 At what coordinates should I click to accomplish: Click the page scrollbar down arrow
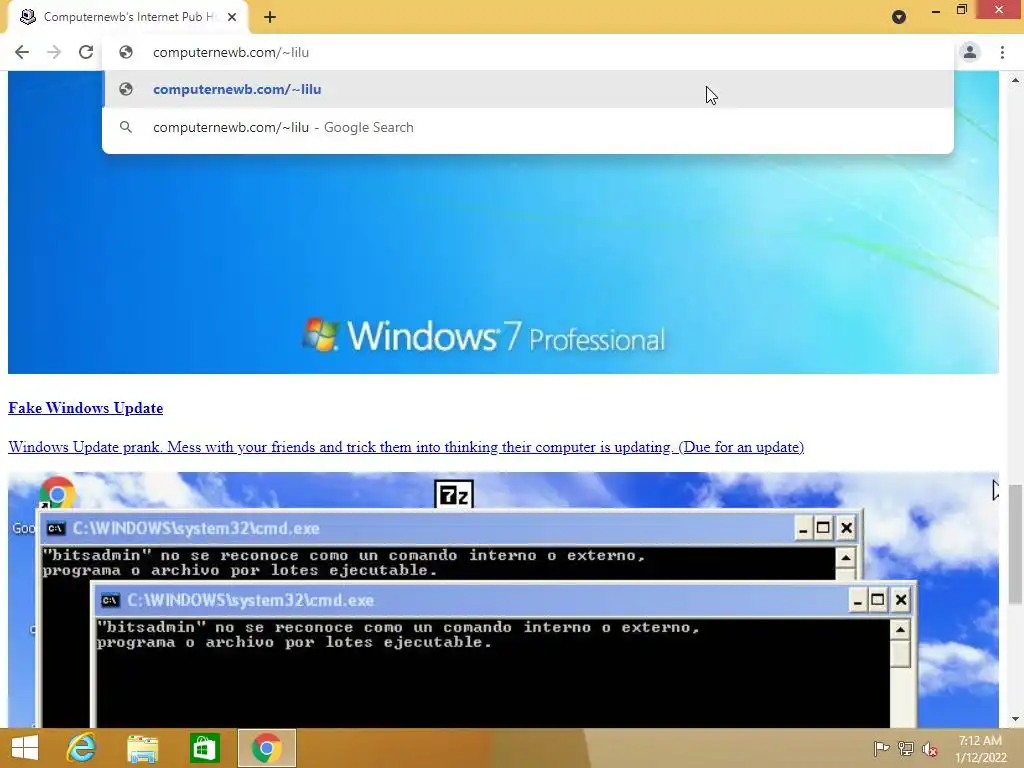tap(1015, 720)
